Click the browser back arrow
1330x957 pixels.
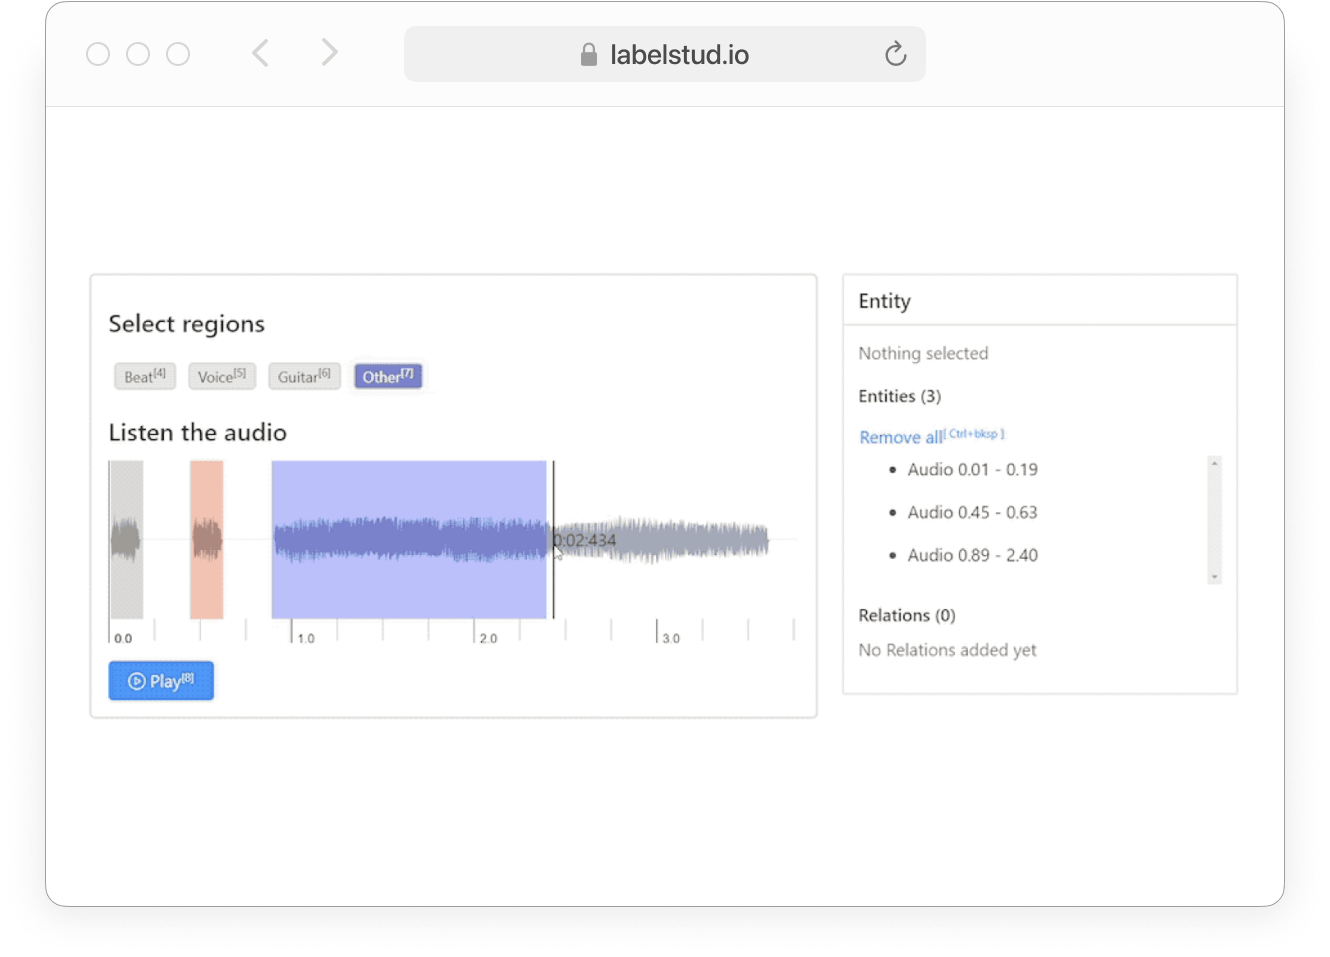click(260, 53)
